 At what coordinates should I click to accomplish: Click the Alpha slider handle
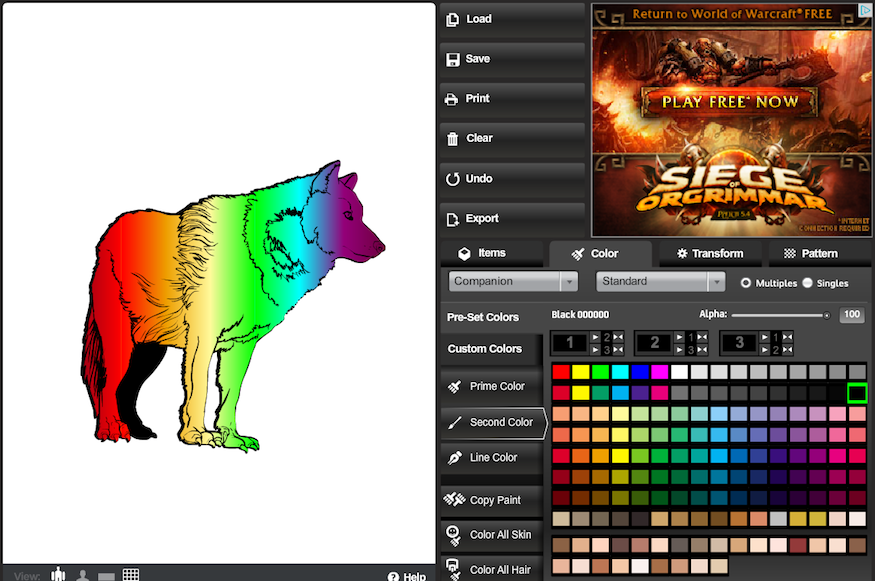pyautogui.click(x=826, y=315)
